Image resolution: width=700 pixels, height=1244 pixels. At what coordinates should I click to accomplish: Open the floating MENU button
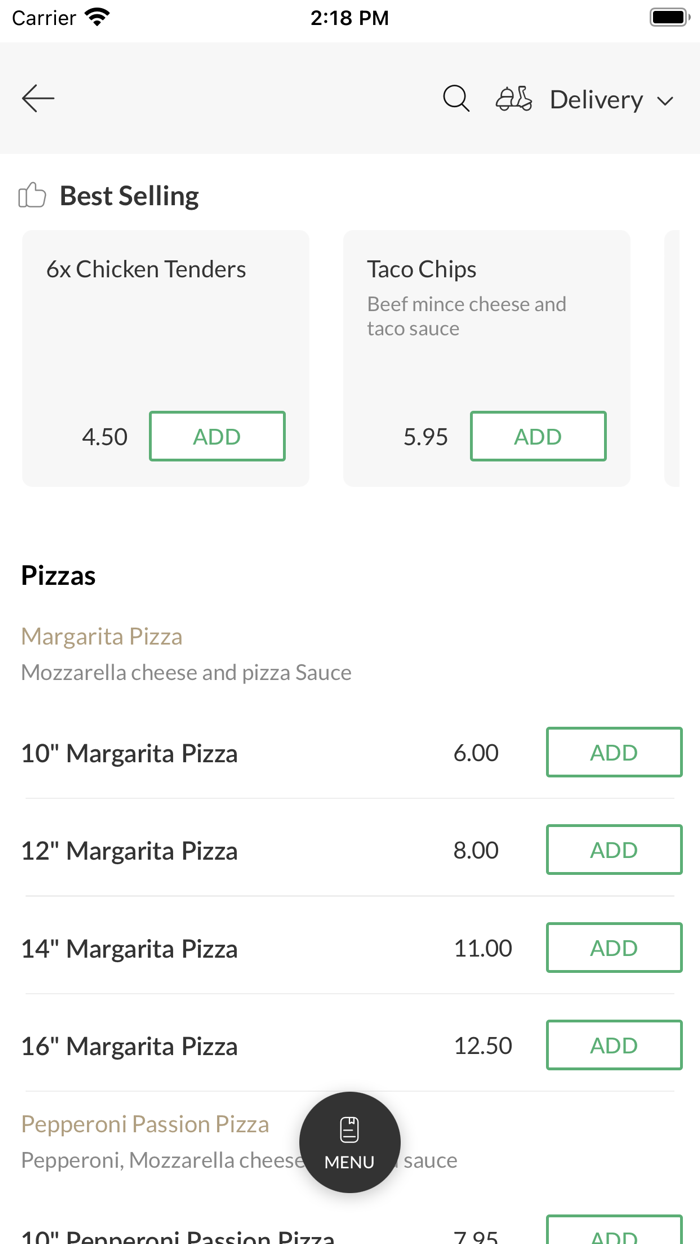pos(350,1142)
